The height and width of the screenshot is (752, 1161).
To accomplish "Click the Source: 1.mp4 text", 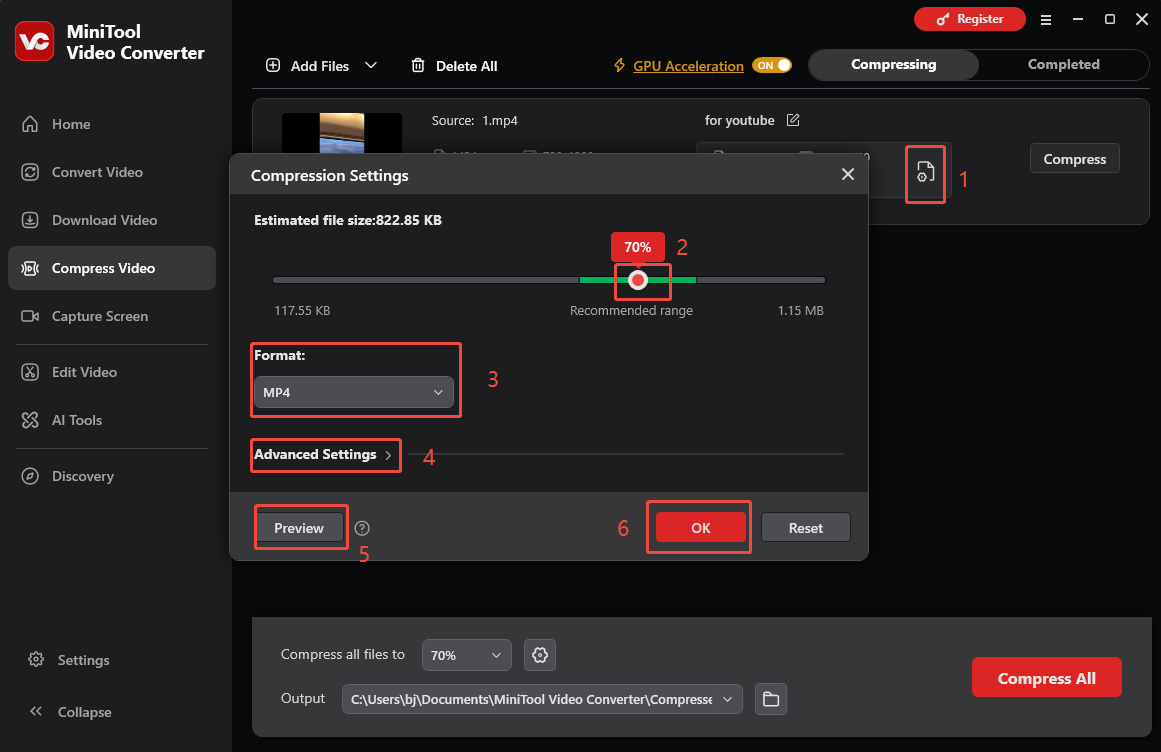I will pos(475,121).
